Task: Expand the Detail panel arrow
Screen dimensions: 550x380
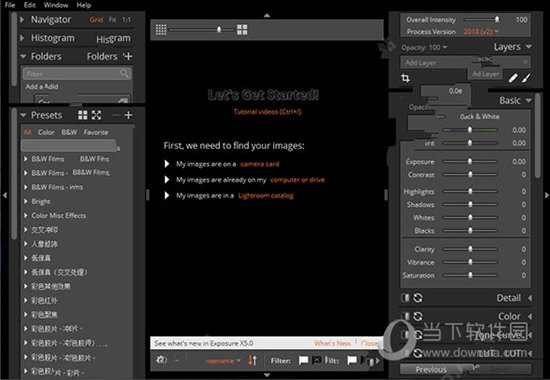Action: (530, 298)
